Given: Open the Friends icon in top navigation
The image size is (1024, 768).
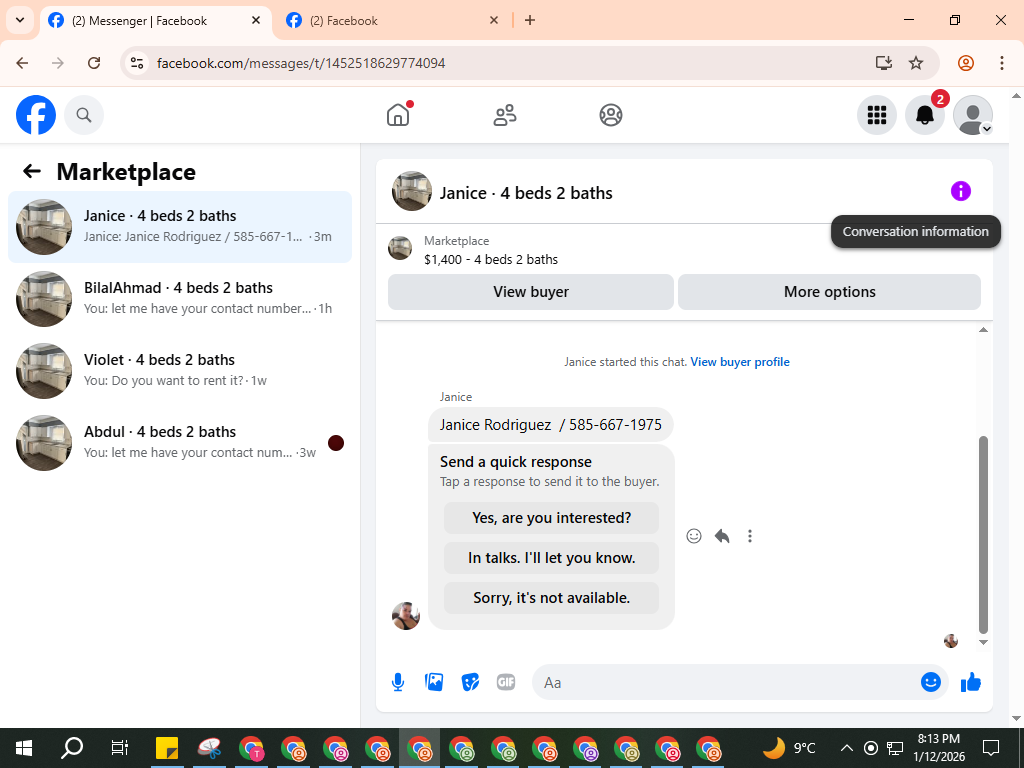Looking at the screenshot, I should pos(504,115).
